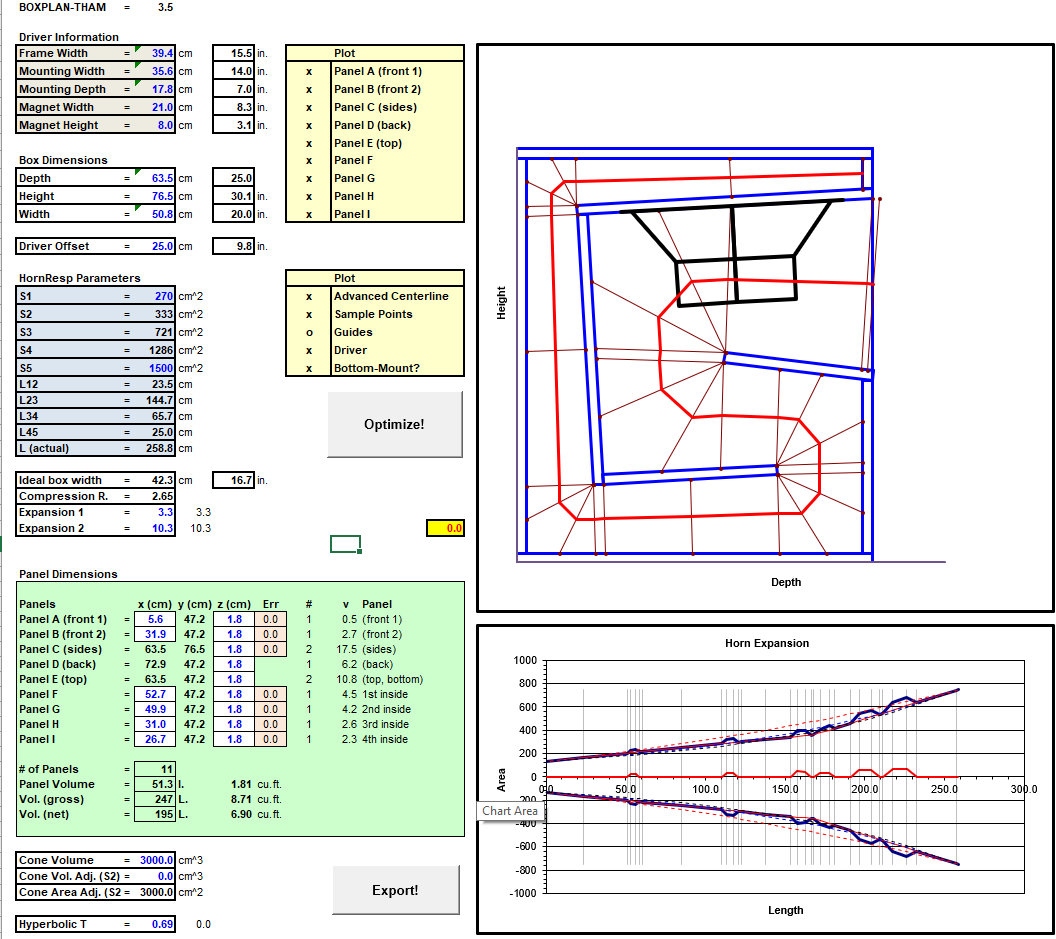
Task: Click Cone Area Adj. value 3000.0
Action: (x=154, y=893)
